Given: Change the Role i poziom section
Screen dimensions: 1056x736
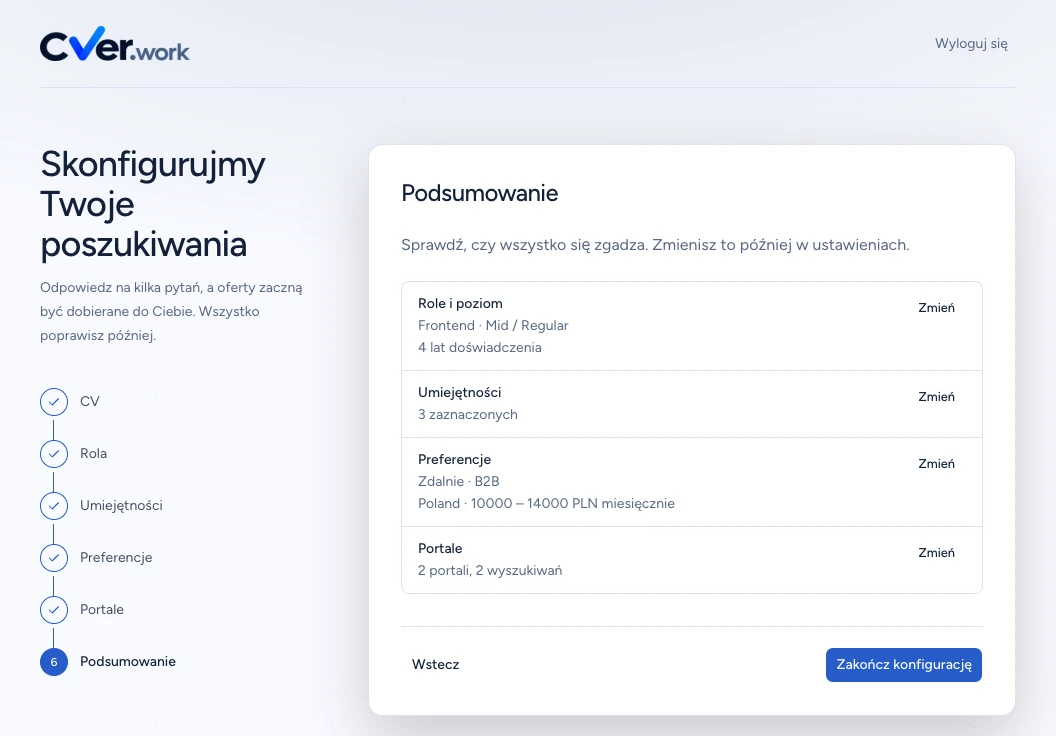Looking at the screenshot, I should click(x=936, y=308).
